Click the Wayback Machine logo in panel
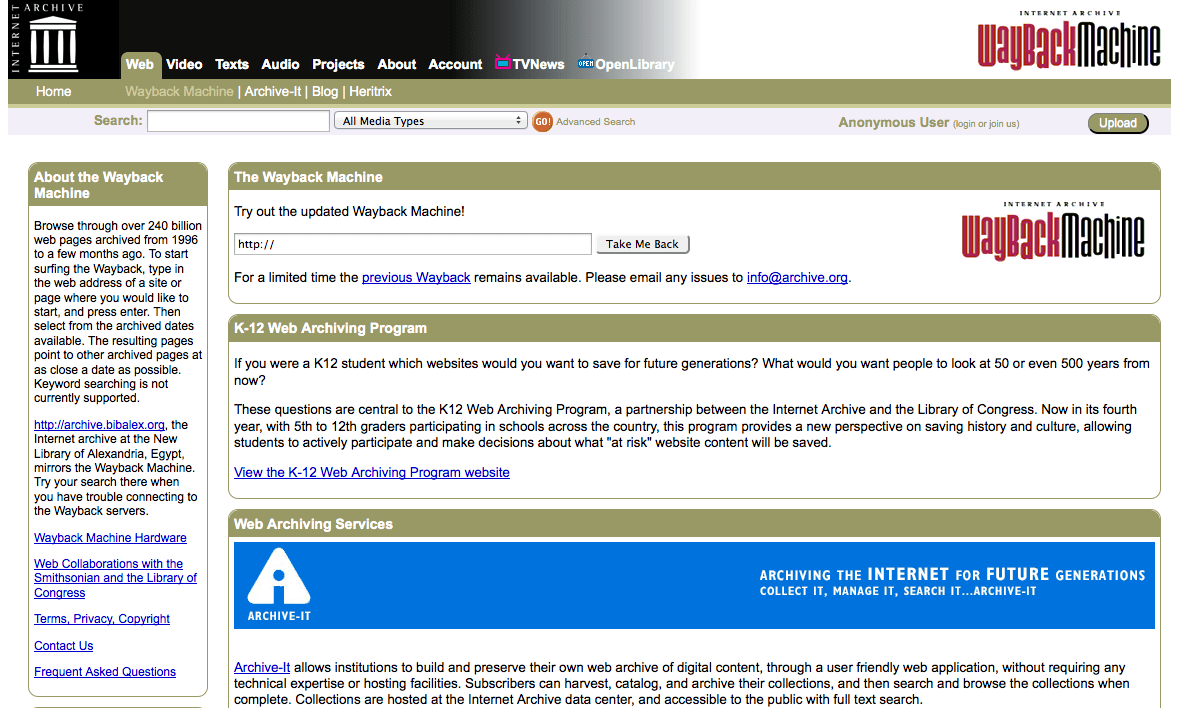Viewport: 1179px width, 708px height. coord(1053,231)
